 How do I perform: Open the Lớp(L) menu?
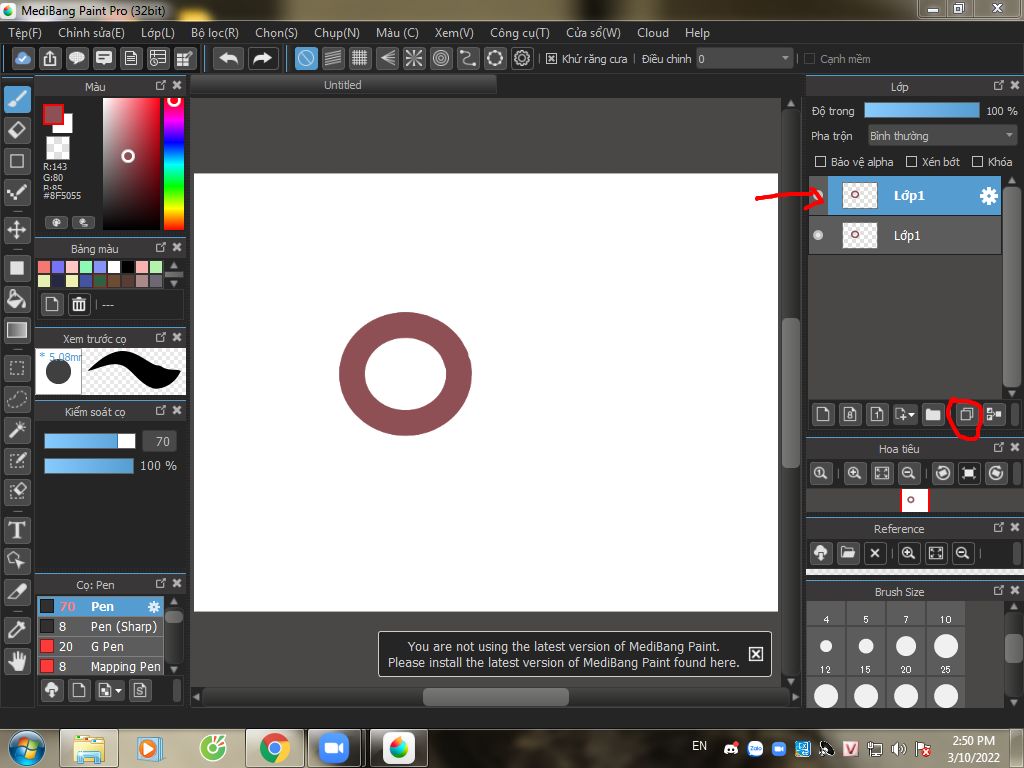point(157,33)
